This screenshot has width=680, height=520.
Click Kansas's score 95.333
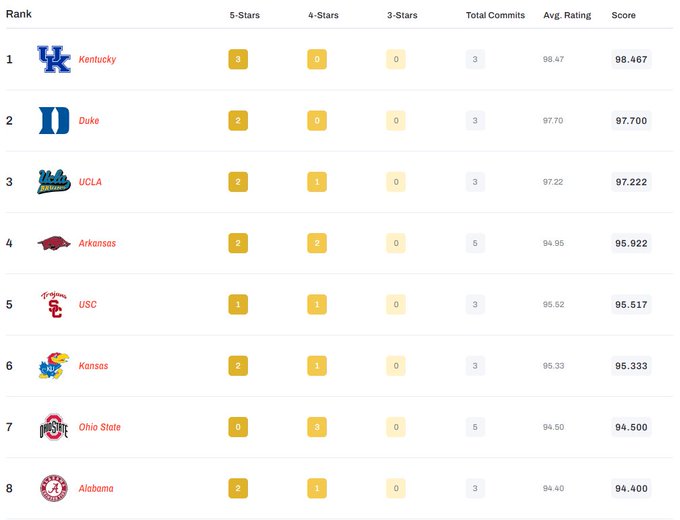click(631, 366)
